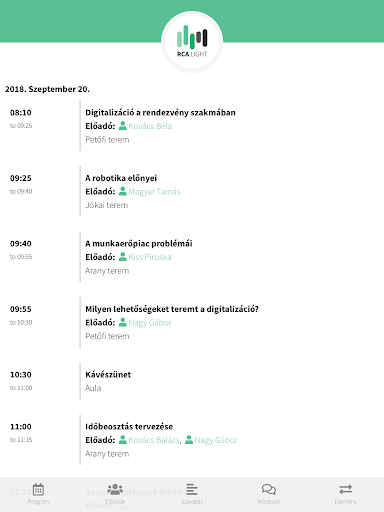Click person icon beside Magyar Tamás

point(123,191)
